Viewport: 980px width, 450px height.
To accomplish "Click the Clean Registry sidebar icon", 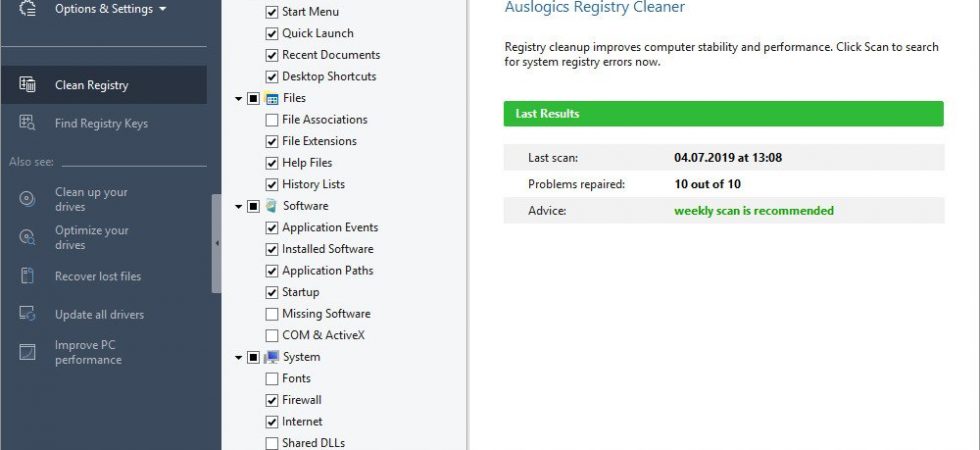I will pyautogui.click(x=28, y=84).
